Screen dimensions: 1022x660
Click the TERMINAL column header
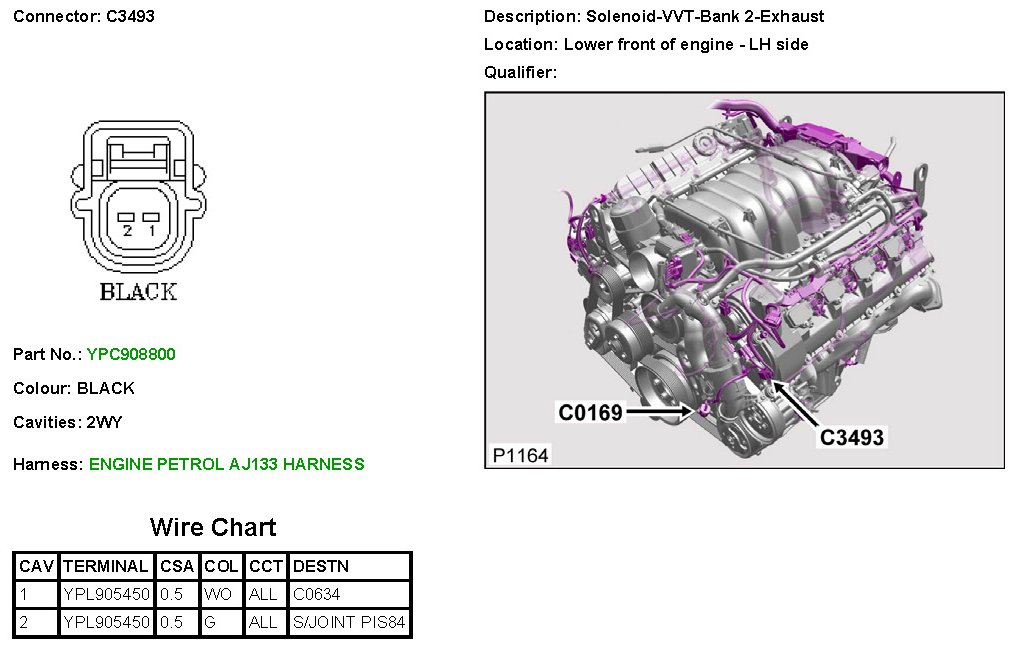pyautogui.click(x=106, y=566)
